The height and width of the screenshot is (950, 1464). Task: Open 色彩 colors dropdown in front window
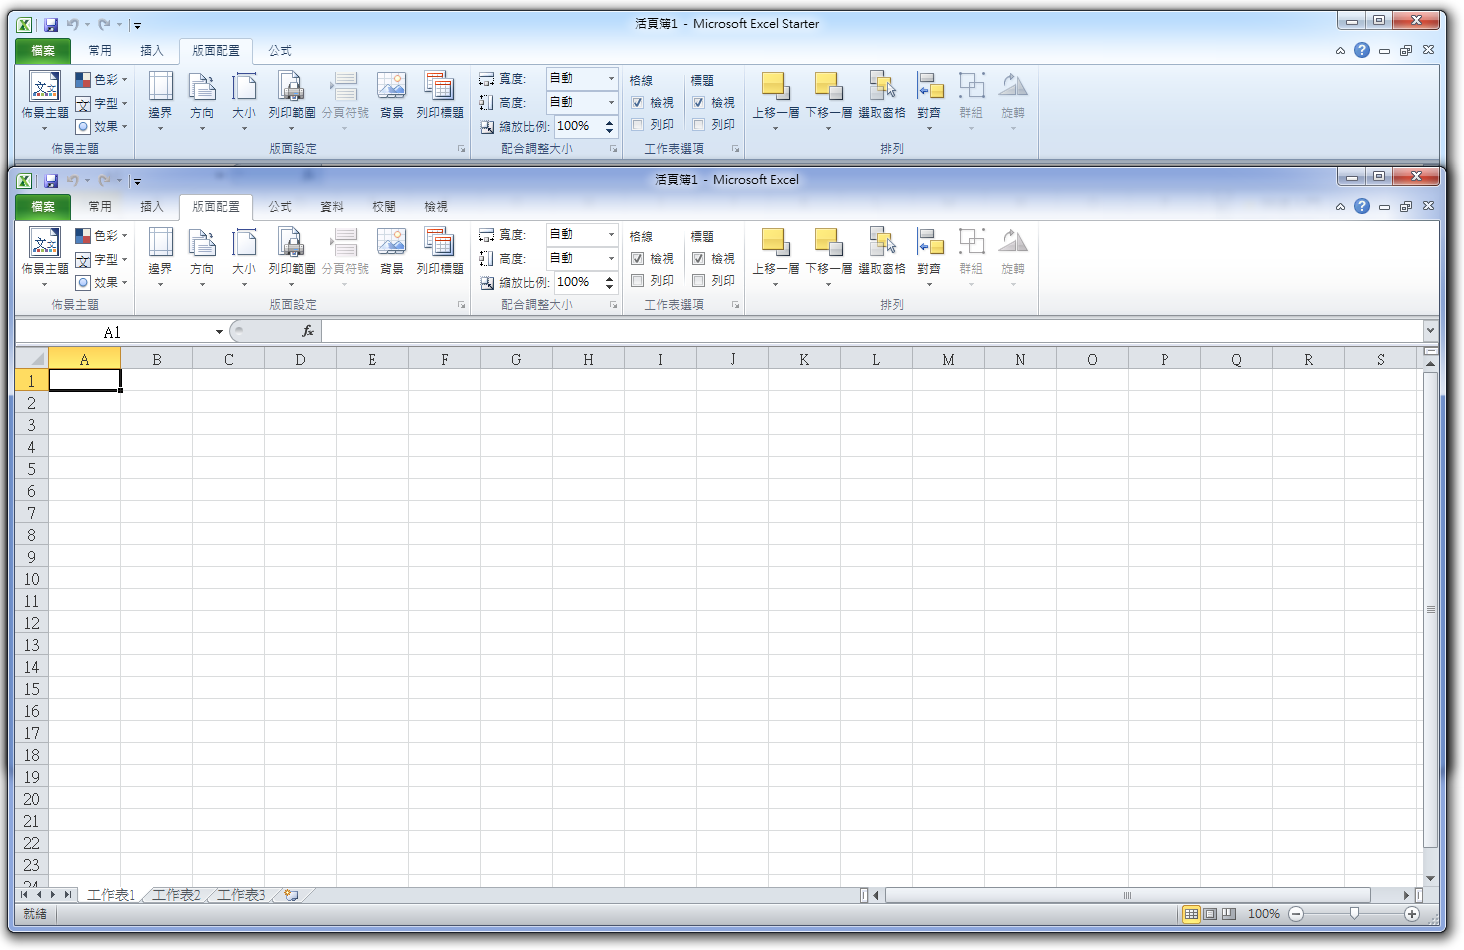(101, 235)
